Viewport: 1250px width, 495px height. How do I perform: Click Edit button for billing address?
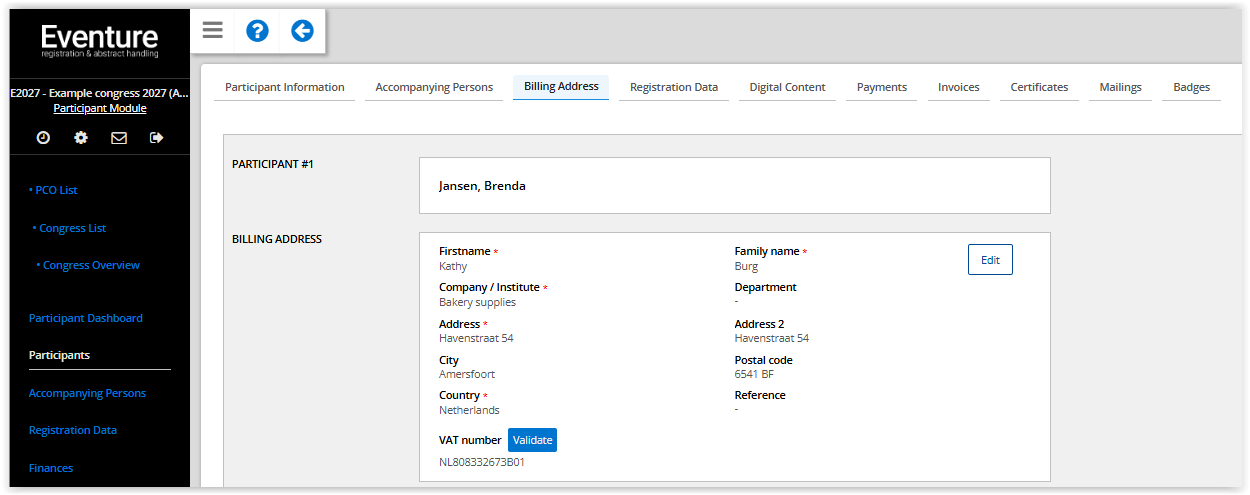point(990,260)
